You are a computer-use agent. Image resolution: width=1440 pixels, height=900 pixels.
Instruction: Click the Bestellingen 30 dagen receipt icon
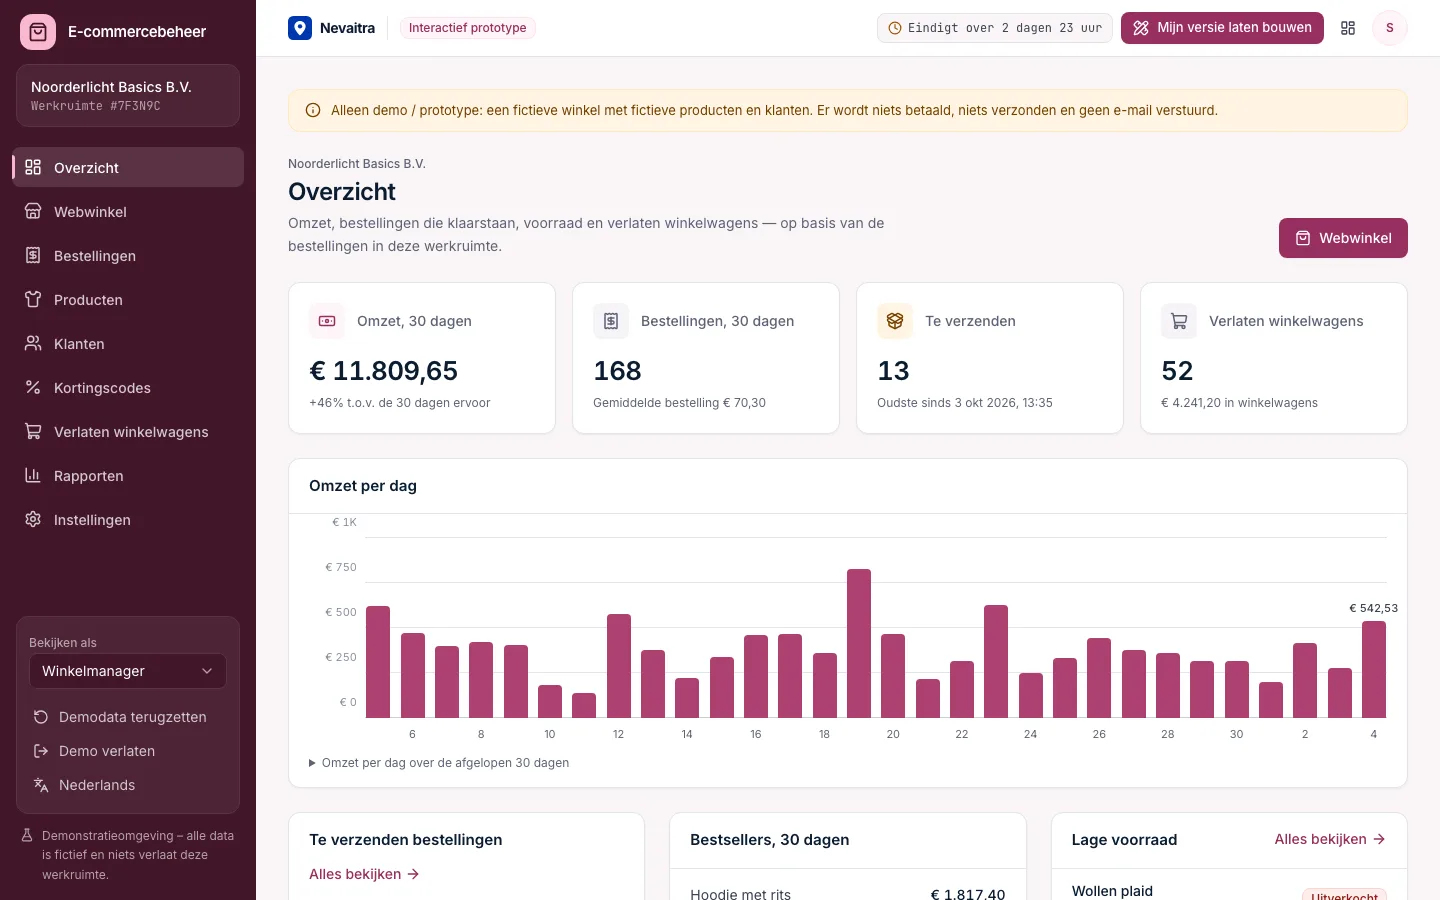(611, 321)
